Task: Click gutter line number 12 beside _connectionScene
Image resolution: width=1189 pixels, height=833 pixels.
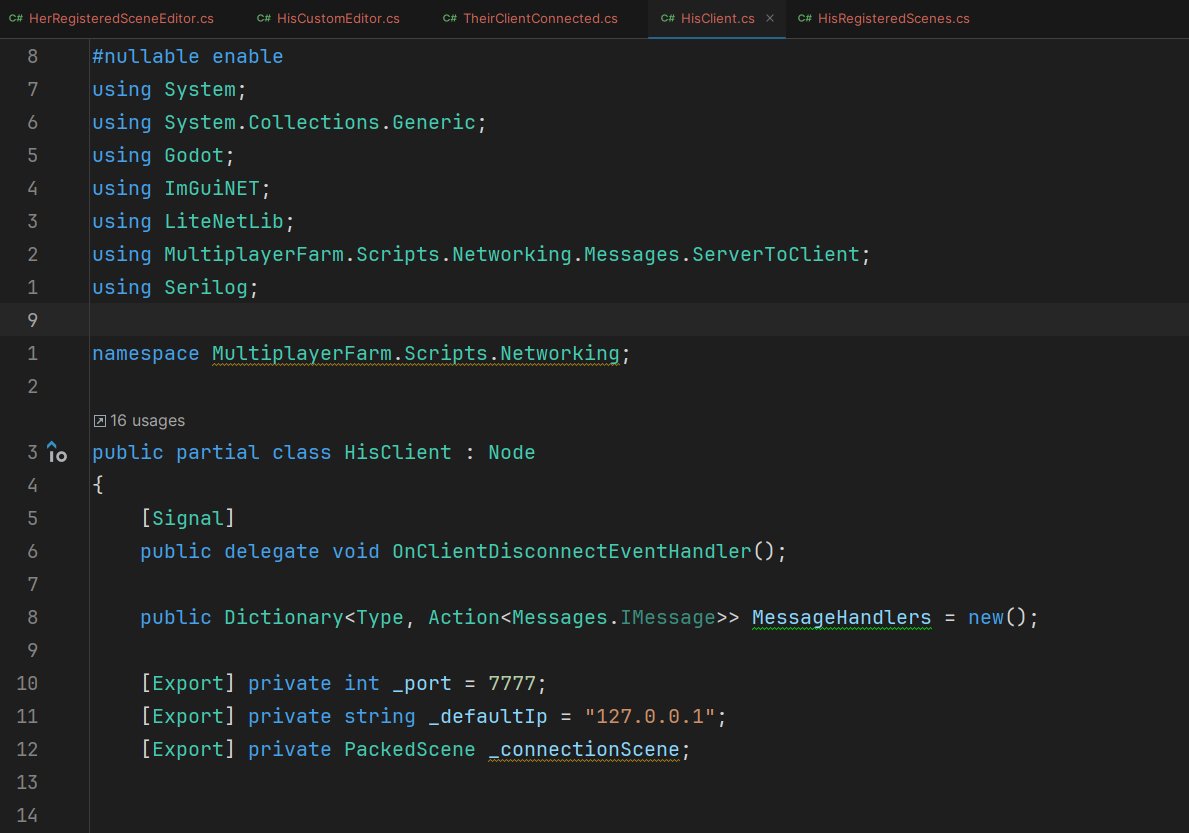Action: pyautogui.click(x=27, y=750)
